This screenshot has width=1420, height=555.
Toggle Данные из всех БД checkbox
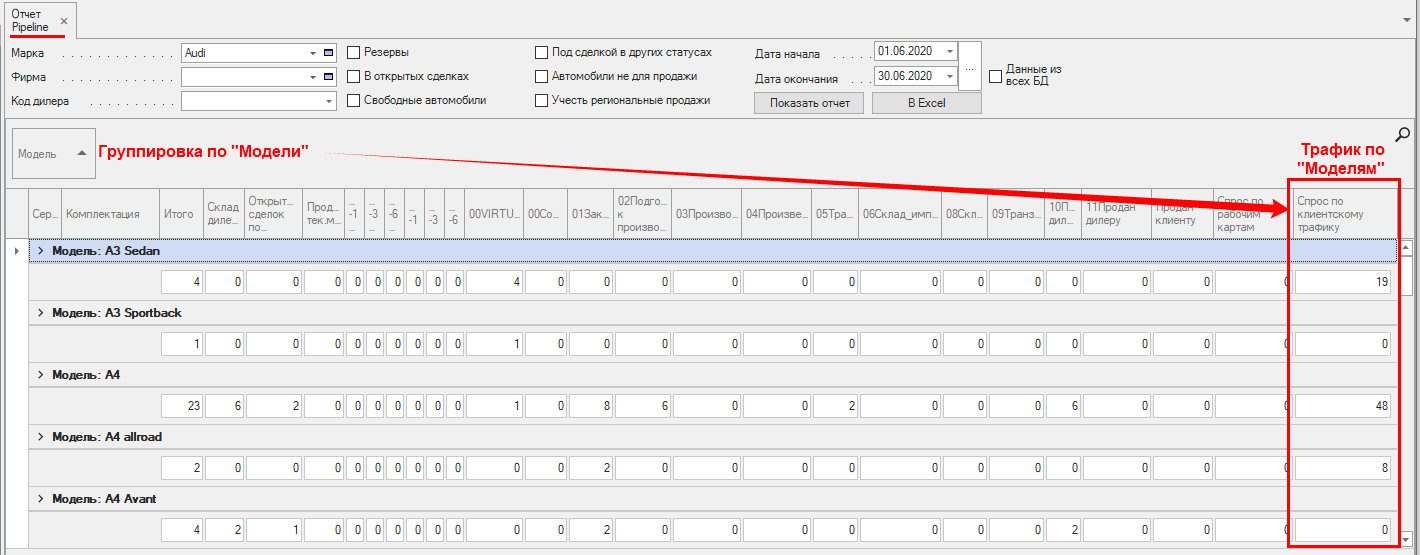pyautogui.click(x=995, y=76)
